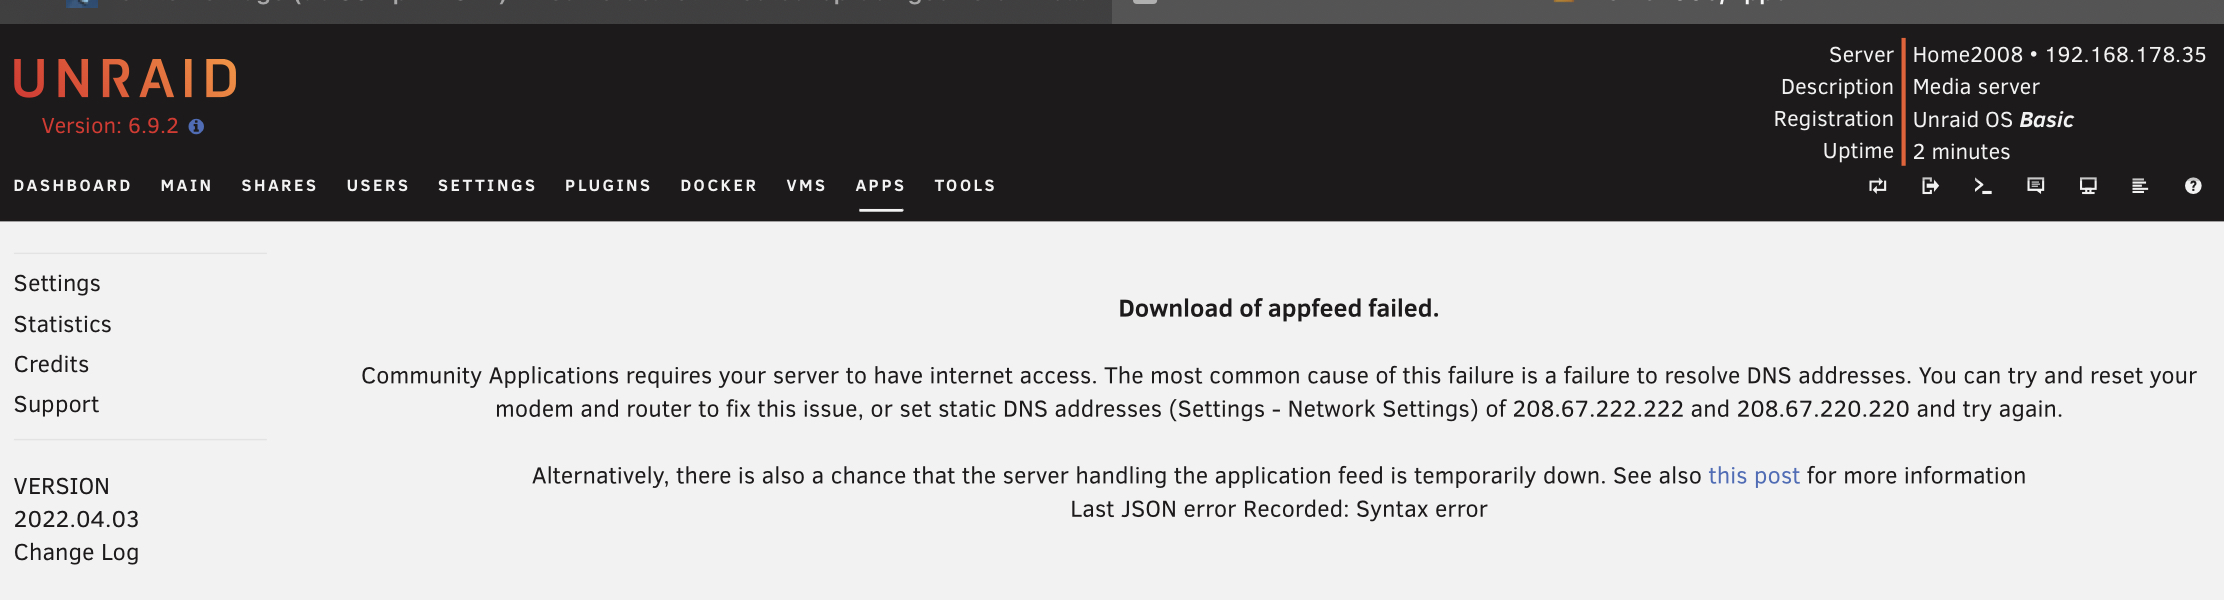
Task: Click the UNRAID logo
Action: pyautogui.click(x=125, y=79)
